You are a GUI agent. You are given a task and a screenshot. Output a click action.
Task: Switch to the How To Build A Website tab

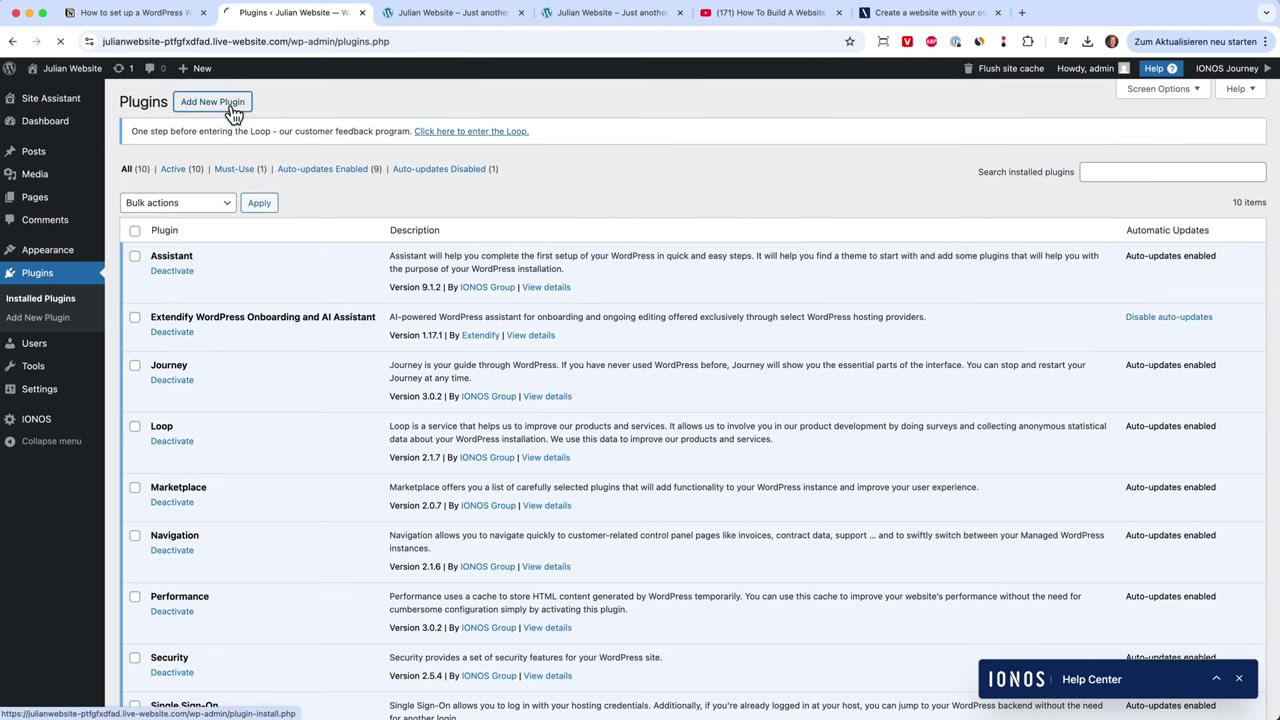[x=770, y=12]
